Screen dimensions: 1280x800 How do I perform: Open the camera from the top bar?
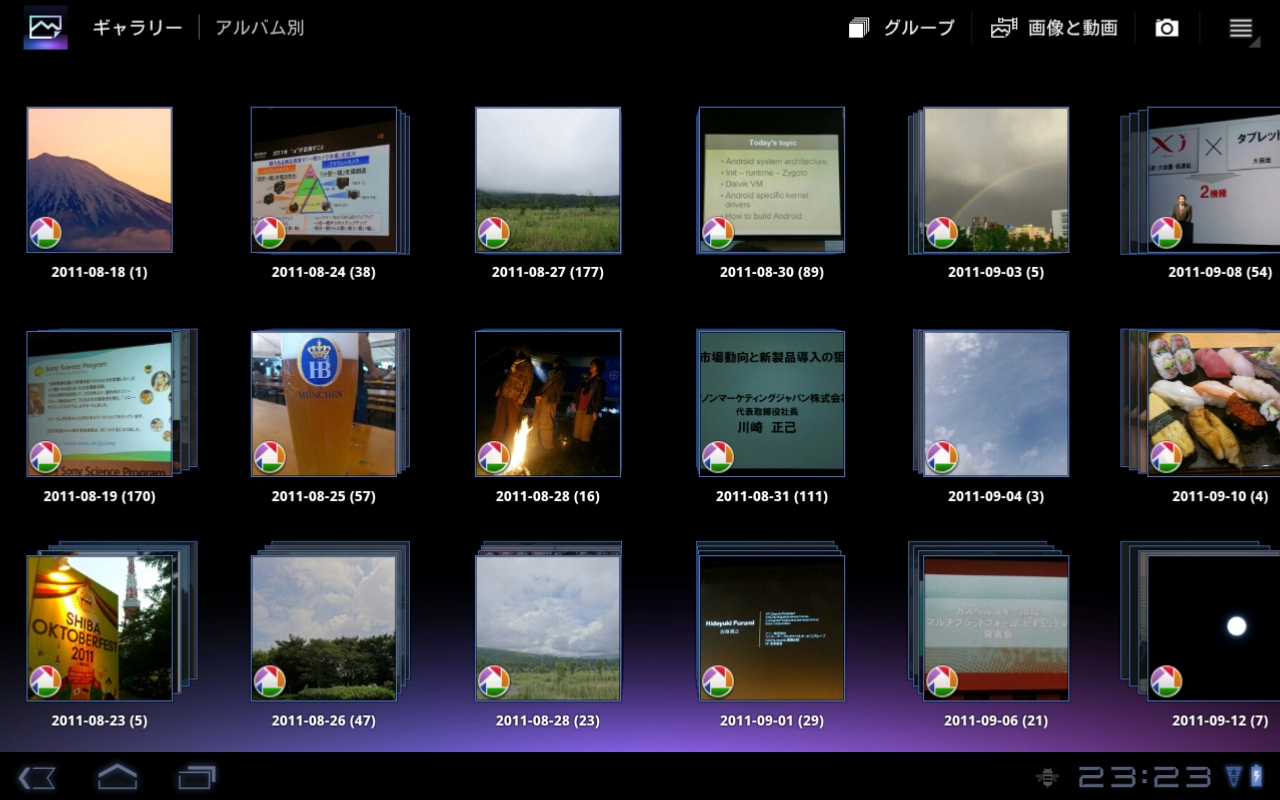pos(1166,28)
